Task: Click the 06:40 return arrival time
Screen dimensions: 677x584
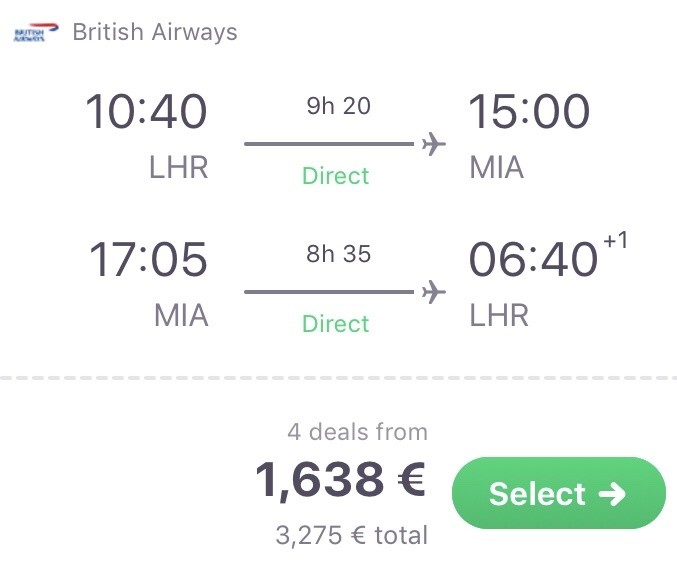Action: pyautogui.click(x=533, y=260)
